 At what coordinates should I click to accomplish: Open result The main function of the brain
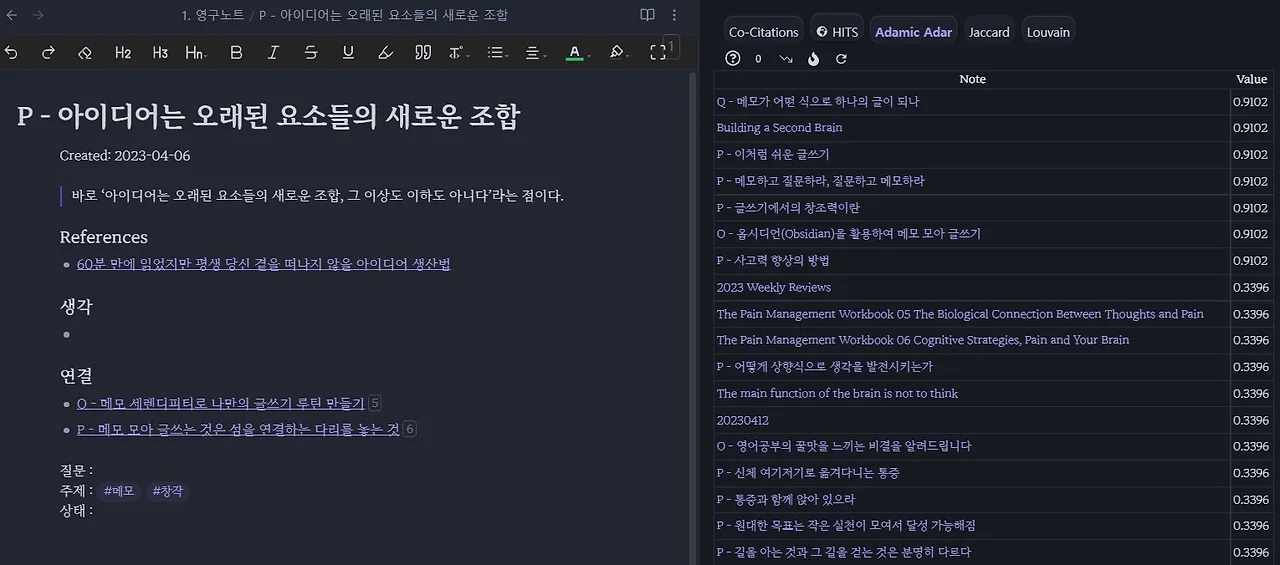tap(837, 393)
